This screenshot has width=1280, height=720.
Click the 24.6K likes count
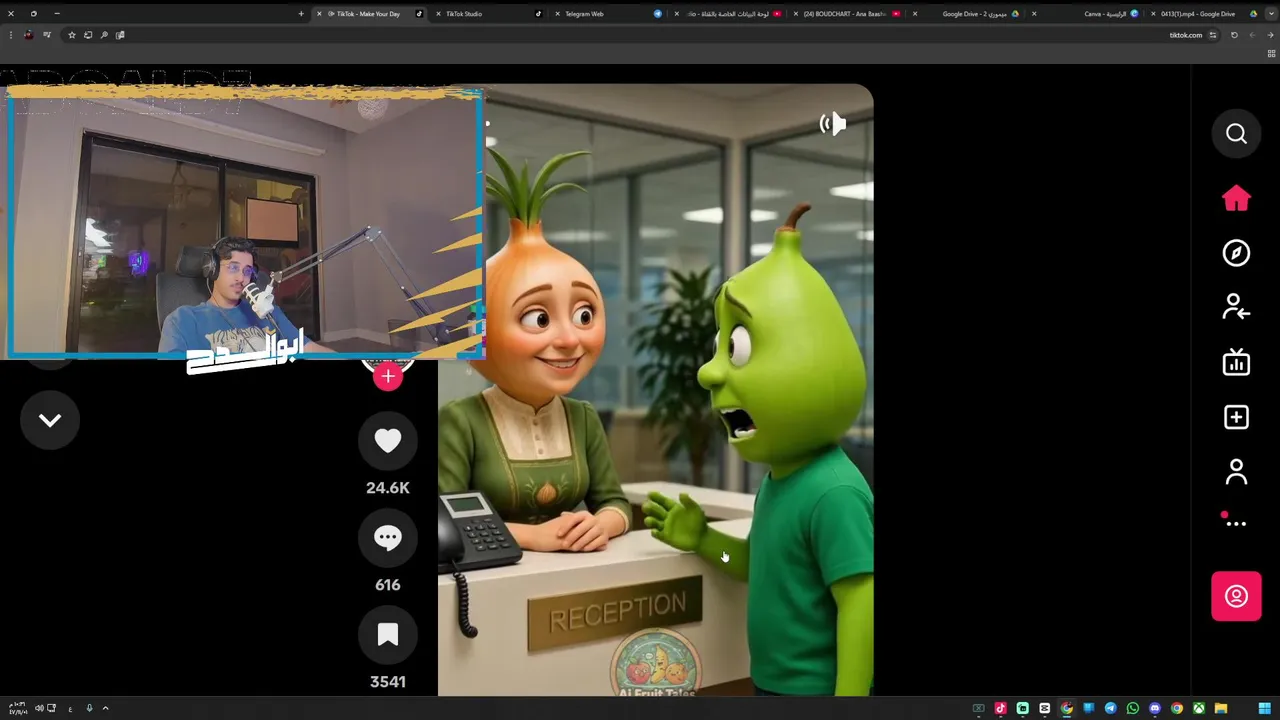click(x=388, y=488)
